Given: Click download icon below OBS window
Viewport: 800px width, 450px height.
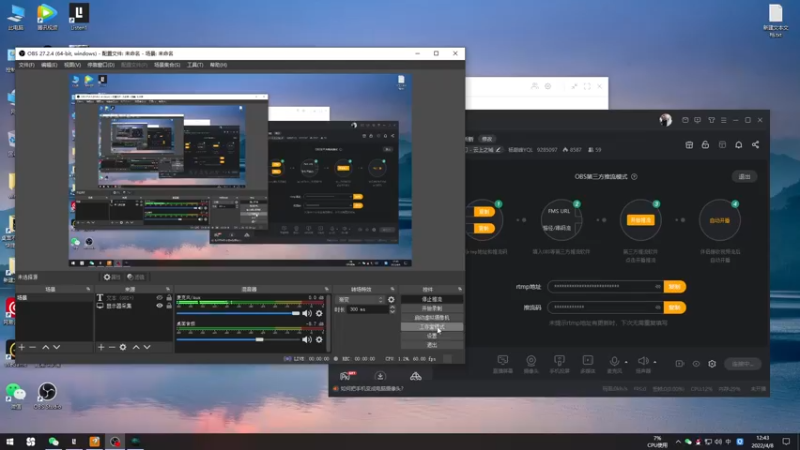Looking at the screenshot, I should pos(380,376).
